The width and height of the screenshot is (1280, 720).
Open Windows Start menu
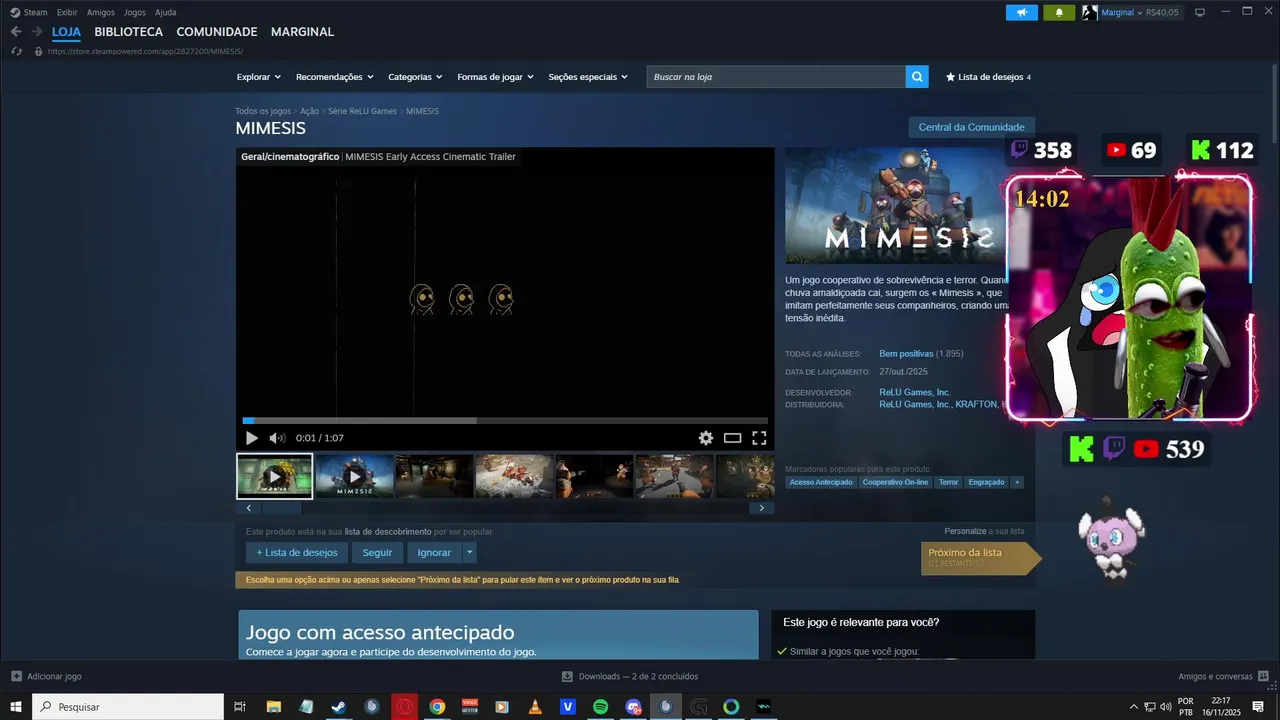point(16,706)
